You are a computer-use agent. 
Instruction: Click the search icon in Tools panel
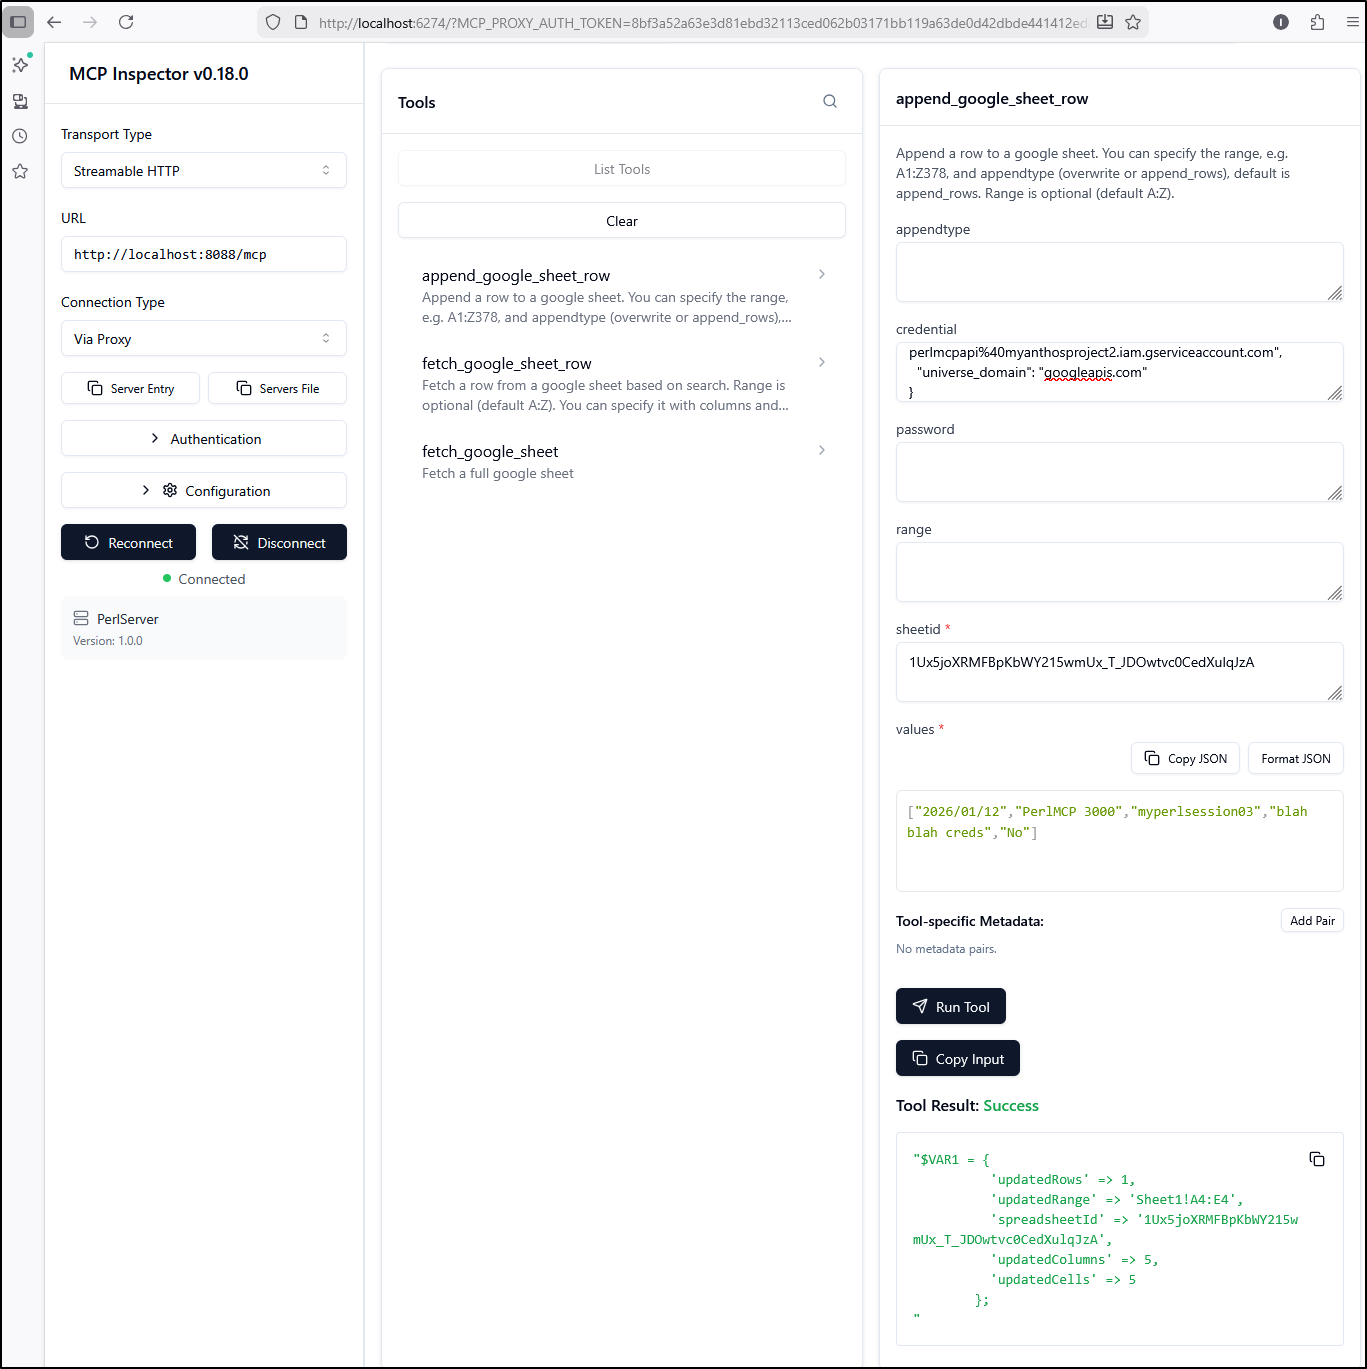point(829,101)
